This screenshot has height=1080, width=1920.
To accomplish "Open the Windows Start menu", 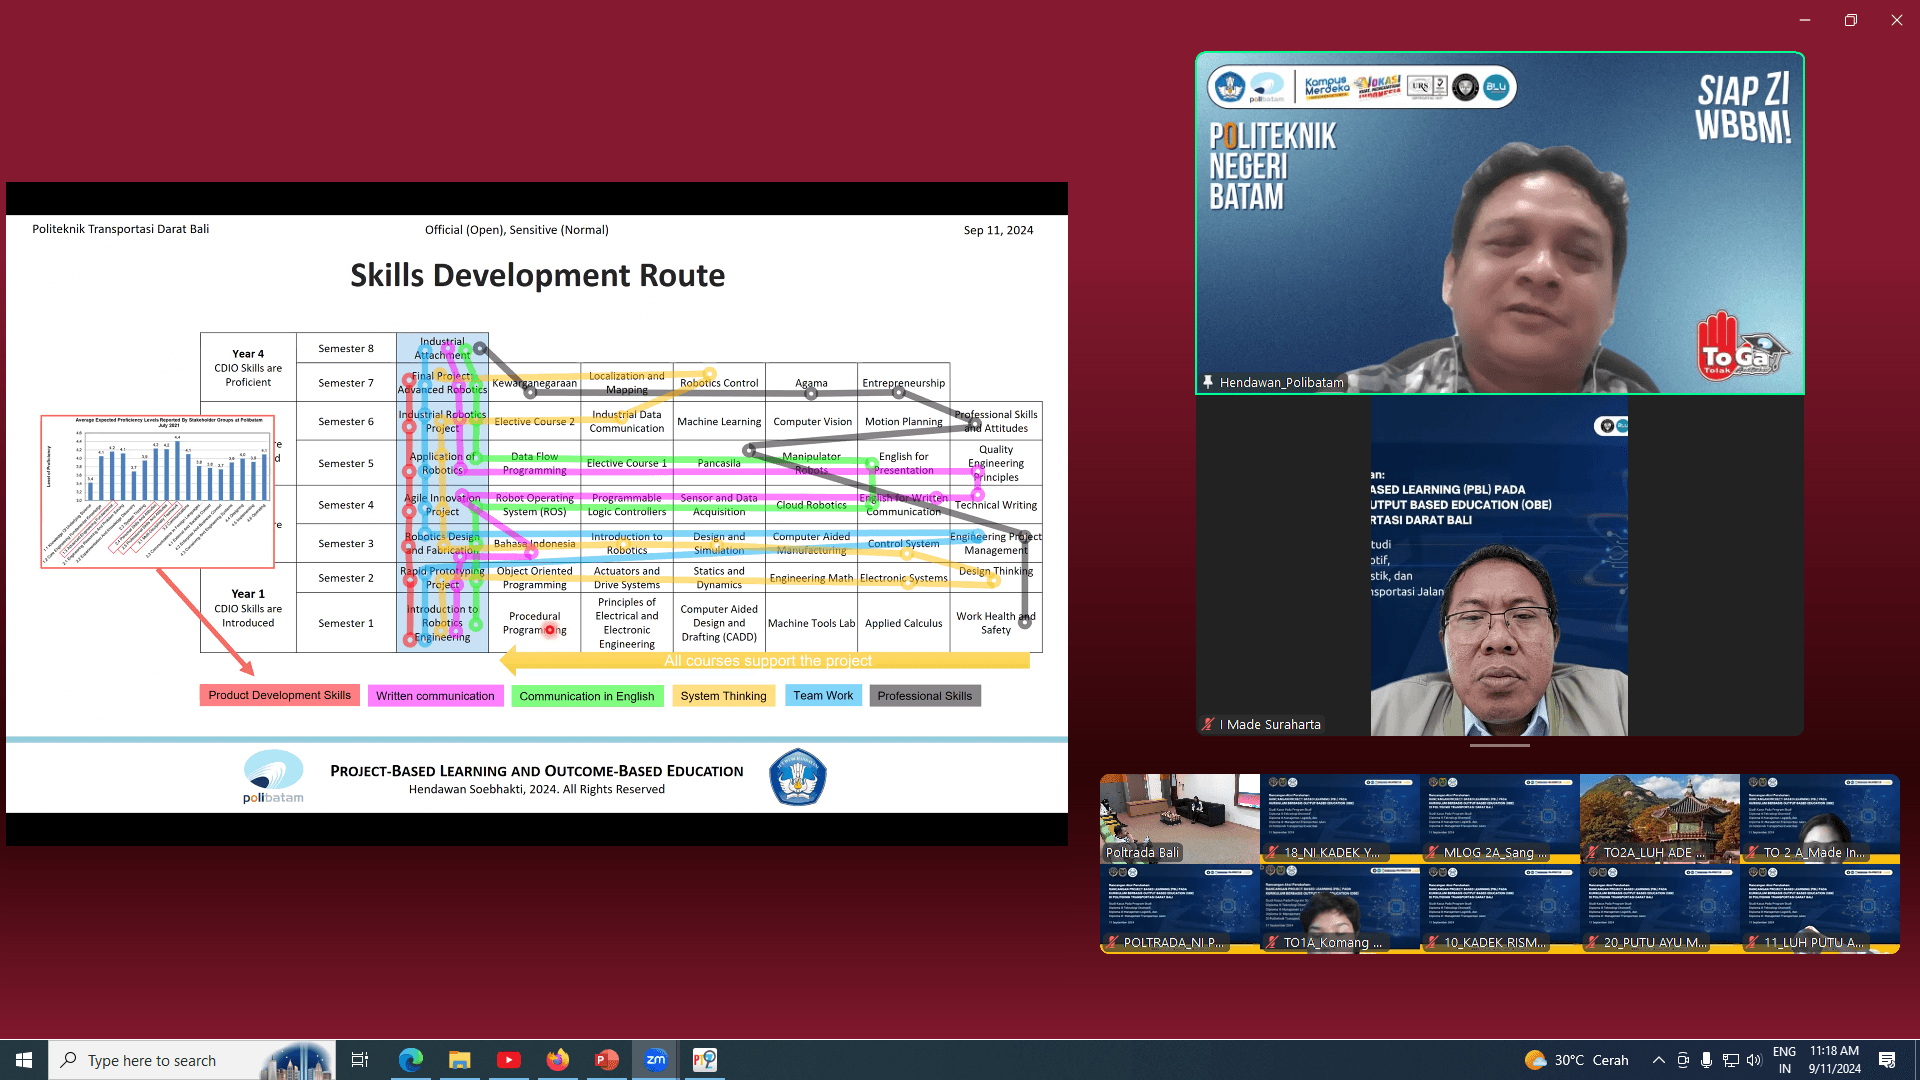I will pos(24,1060).
